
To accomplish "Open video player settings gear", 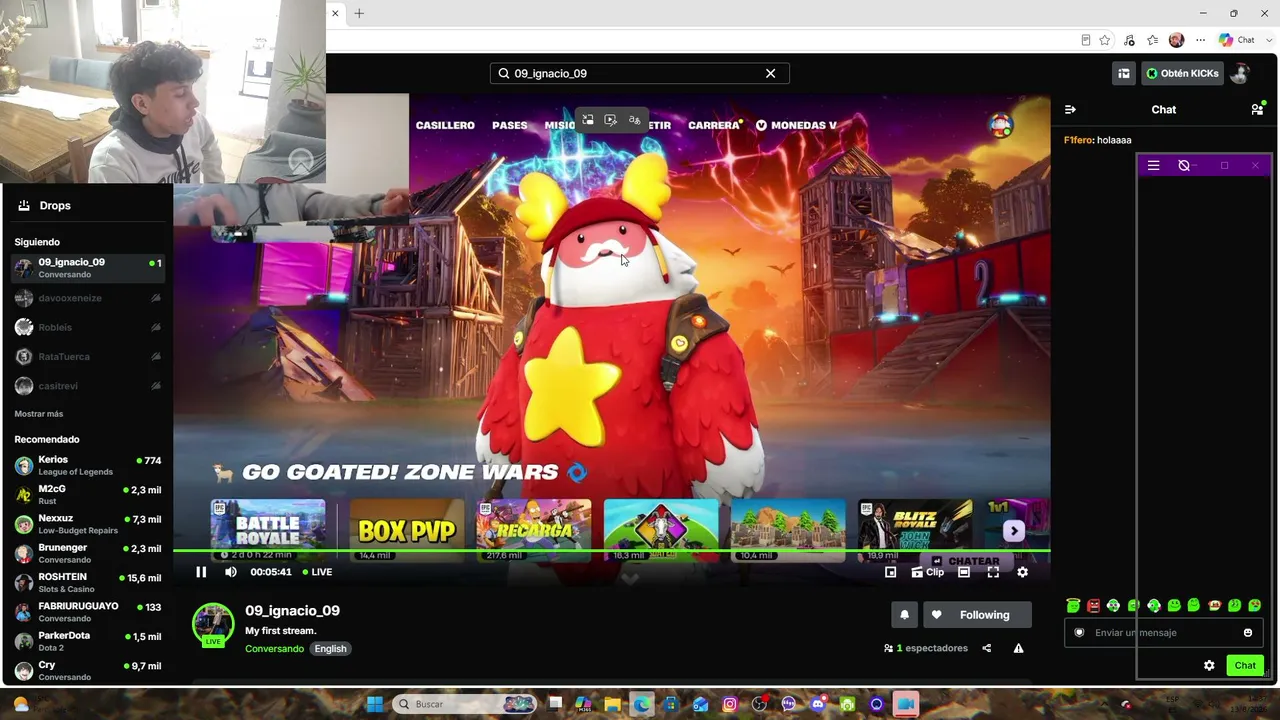I will [1022, 572].
